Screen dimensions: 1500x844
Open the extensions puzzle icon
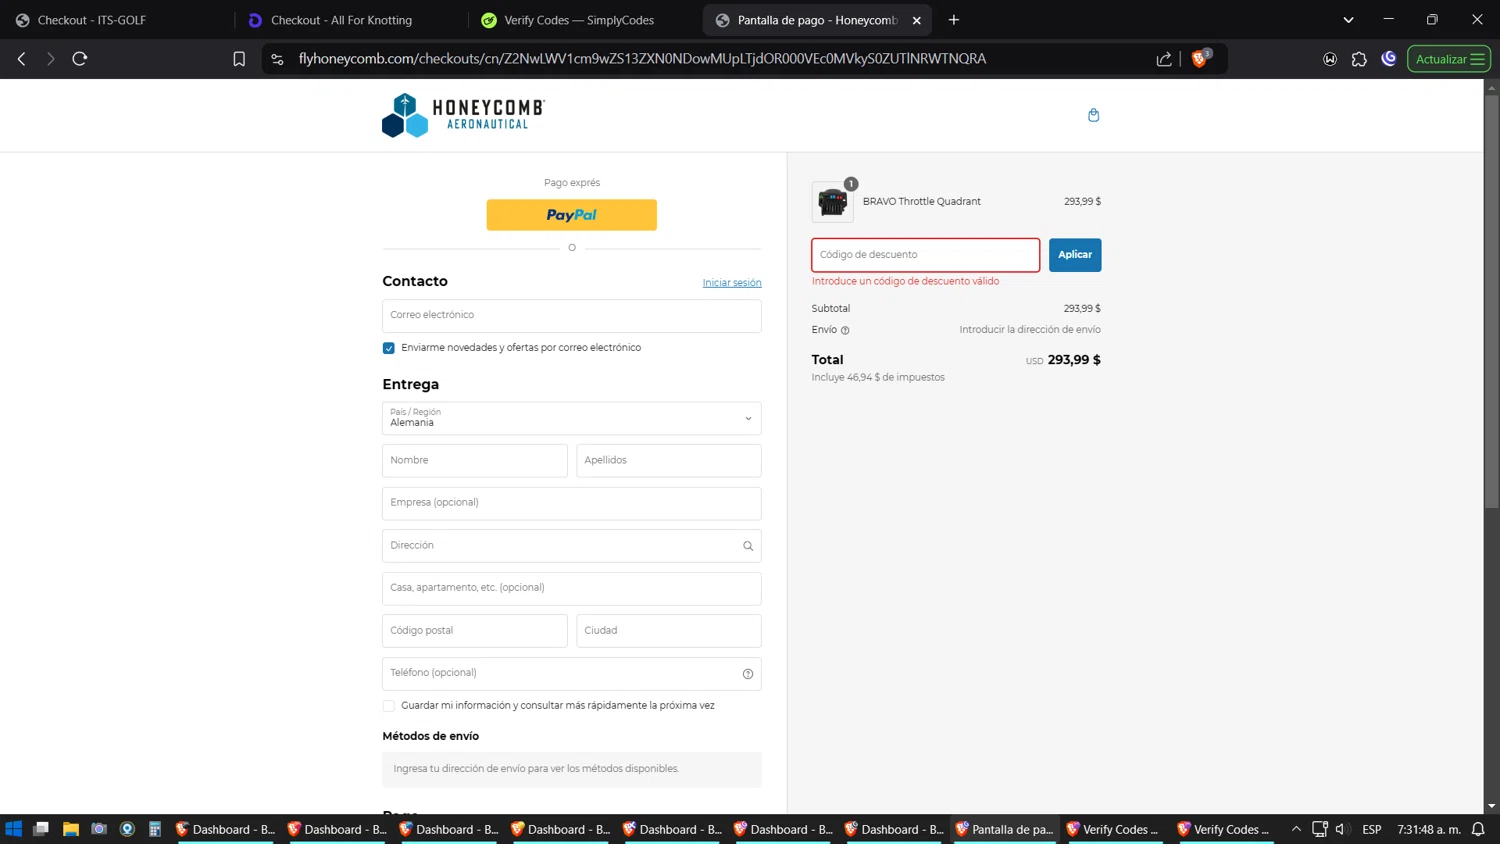(x=1359, y=59)
